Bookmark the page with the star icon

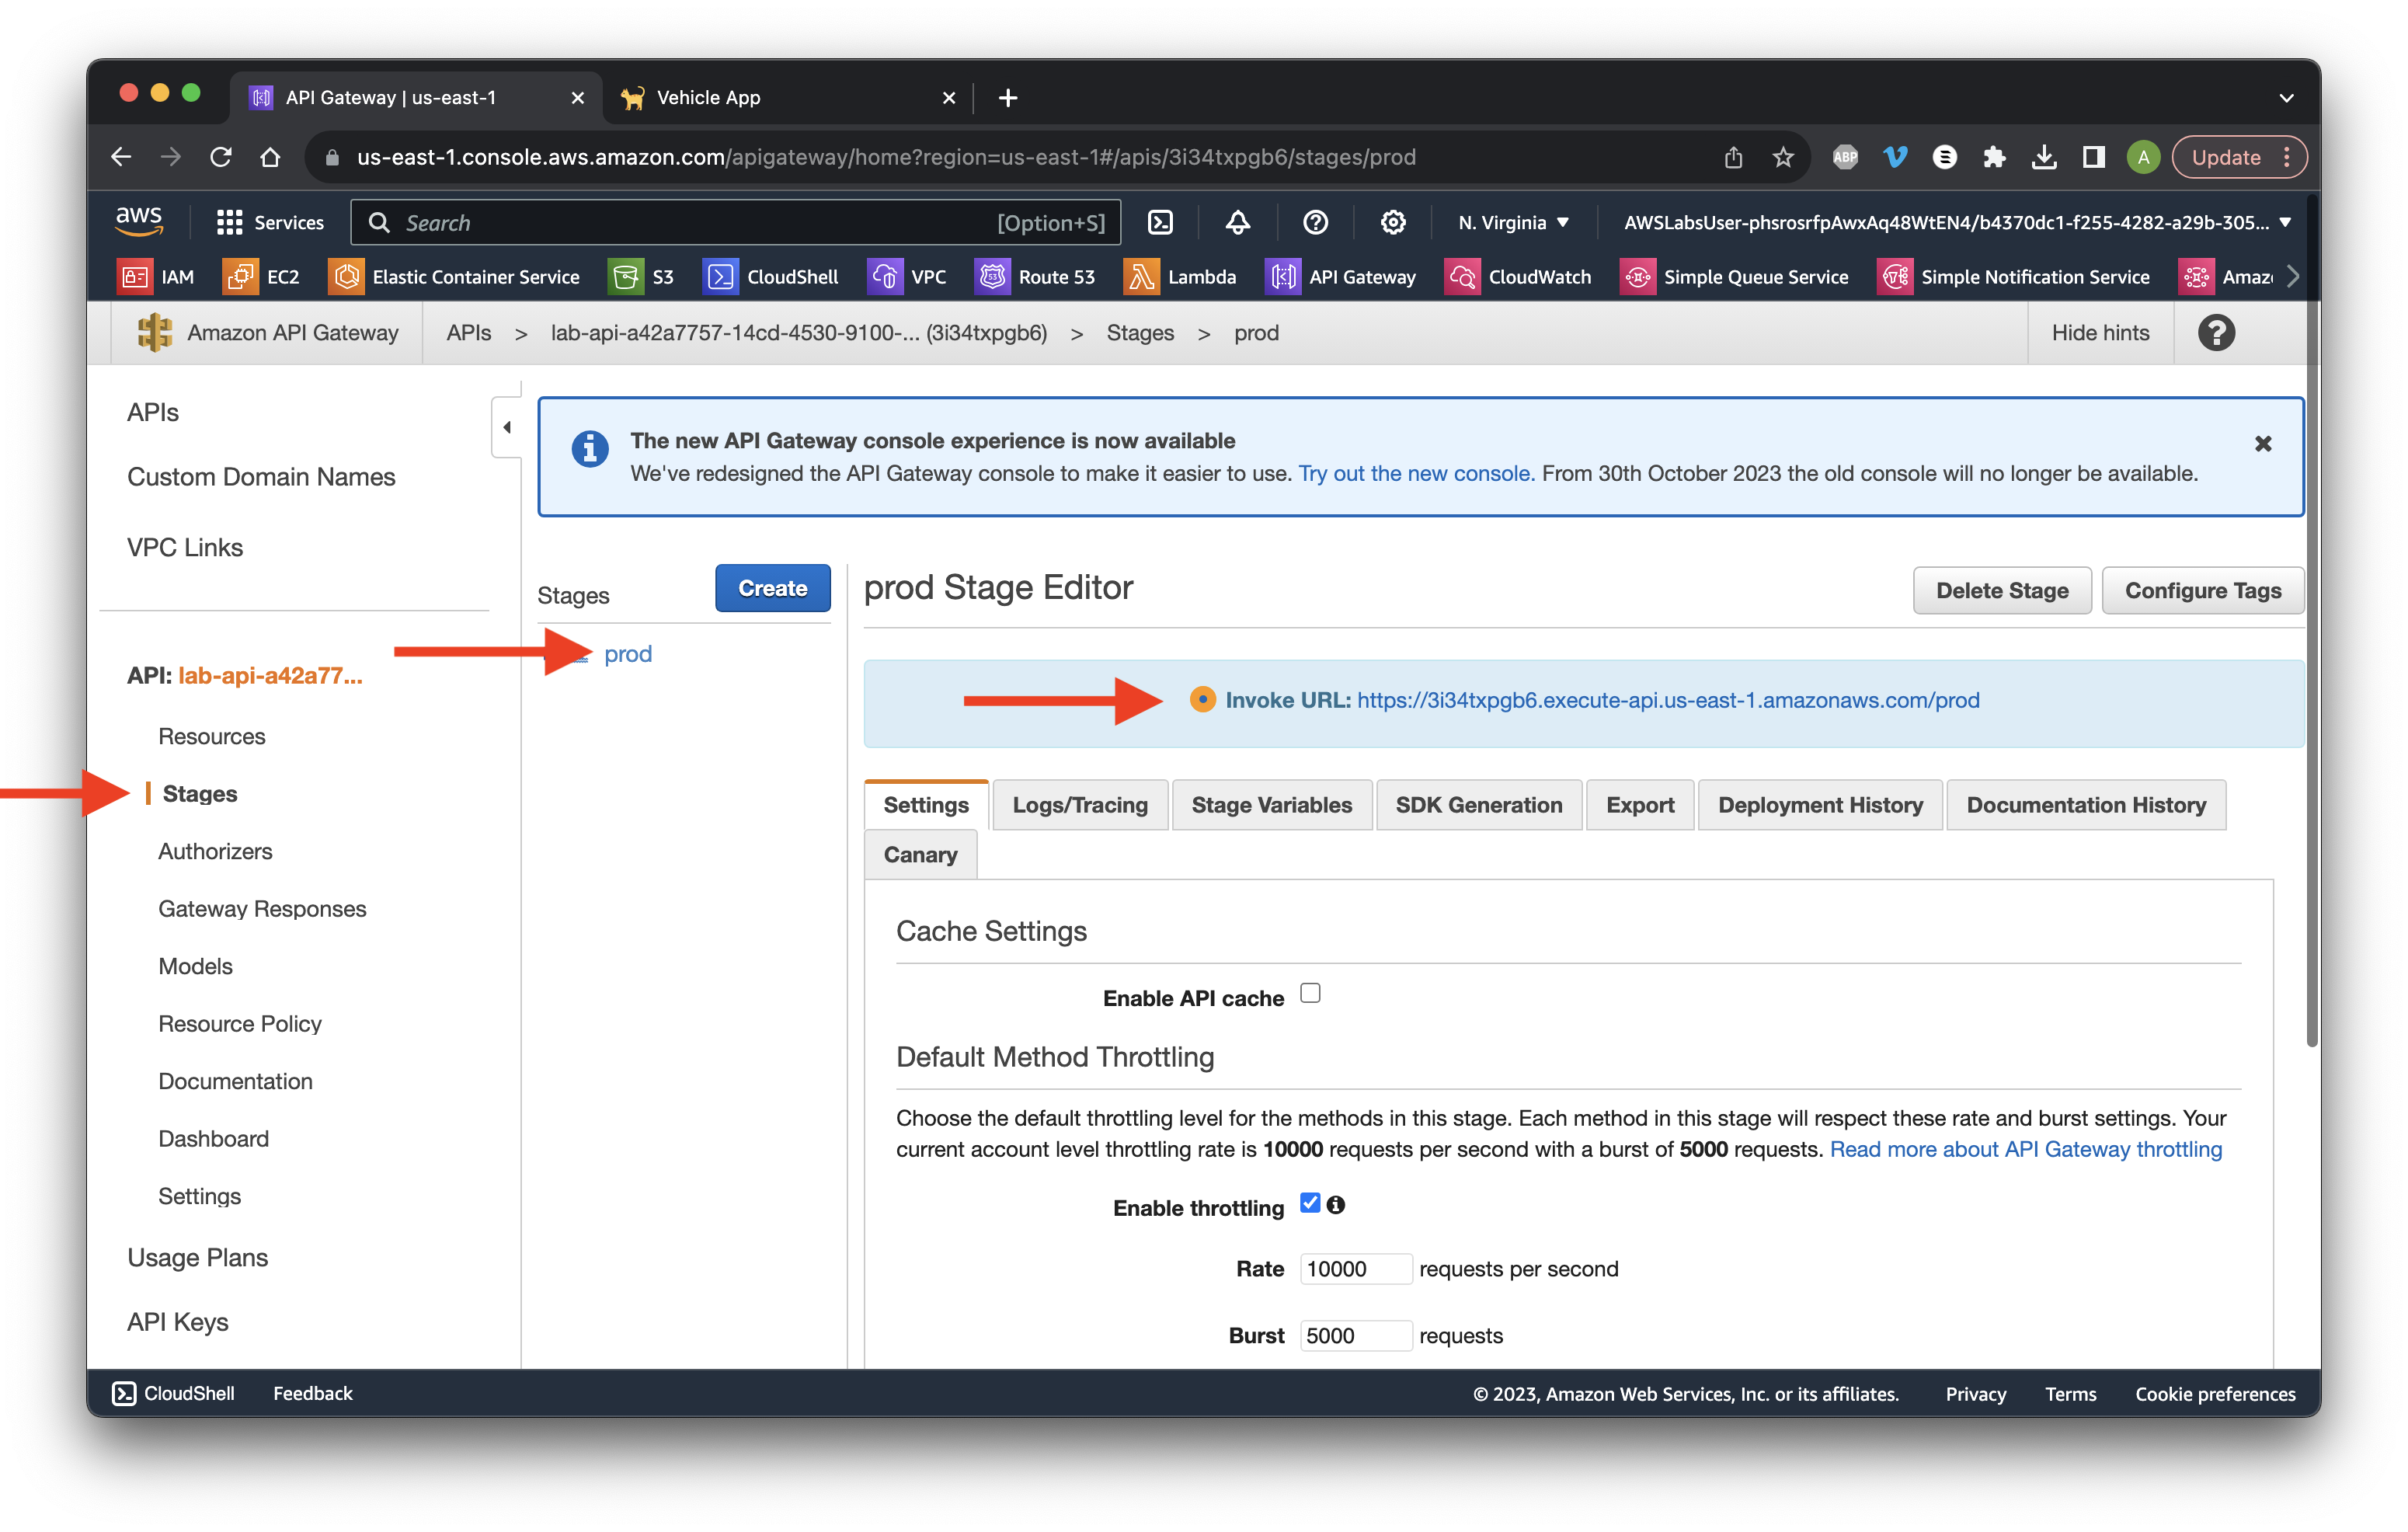point(1783,157)
